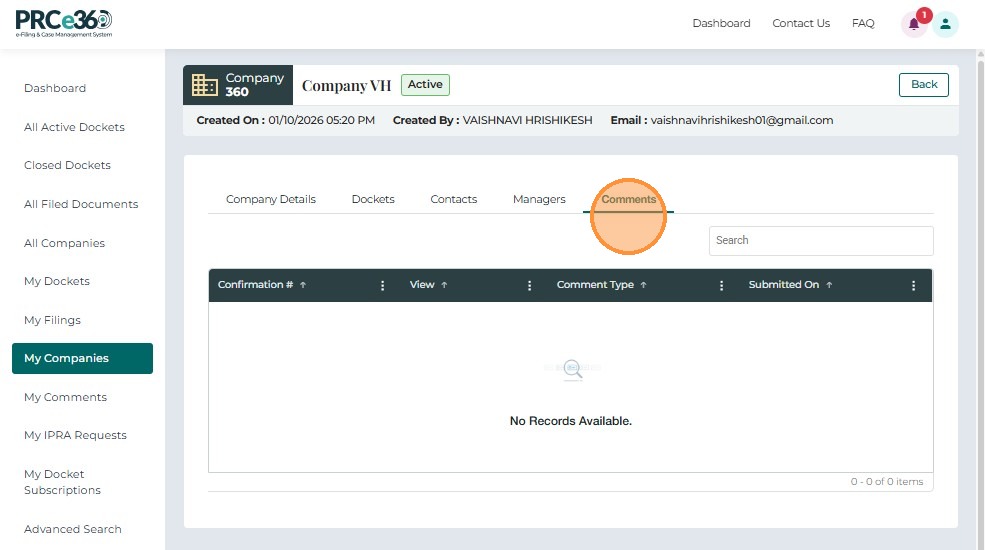Open the FAQ link
Screen dimensions: 985x550
pyautogui.click(x=863, y=23)
